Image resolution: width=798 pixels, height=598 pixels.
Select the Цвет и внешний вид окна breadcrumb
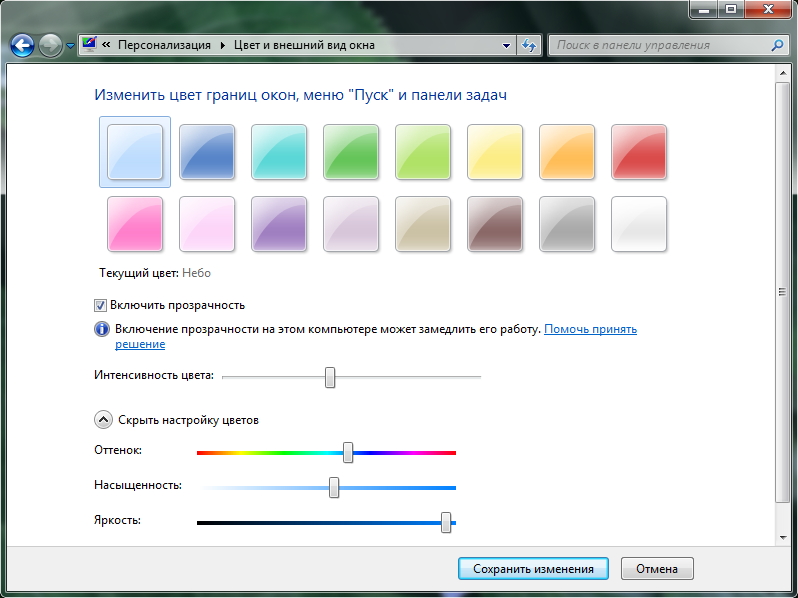[304, 45]
